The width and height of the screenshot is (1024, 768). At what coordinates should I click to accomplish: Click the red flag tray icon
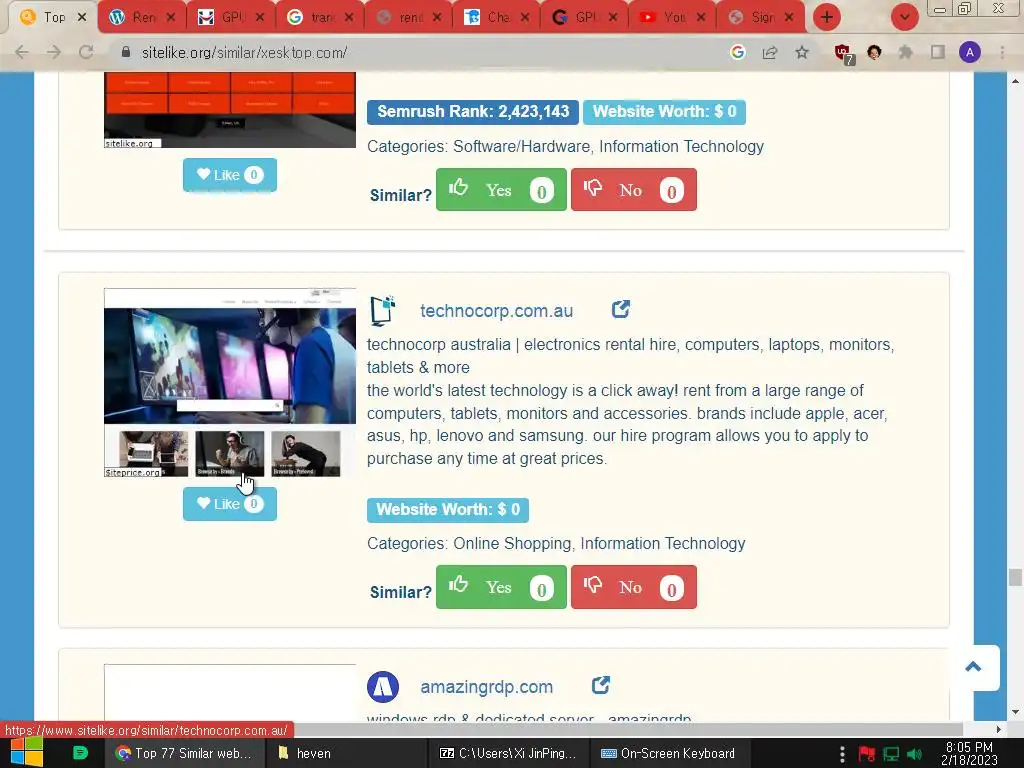click(x=867, y=754)
